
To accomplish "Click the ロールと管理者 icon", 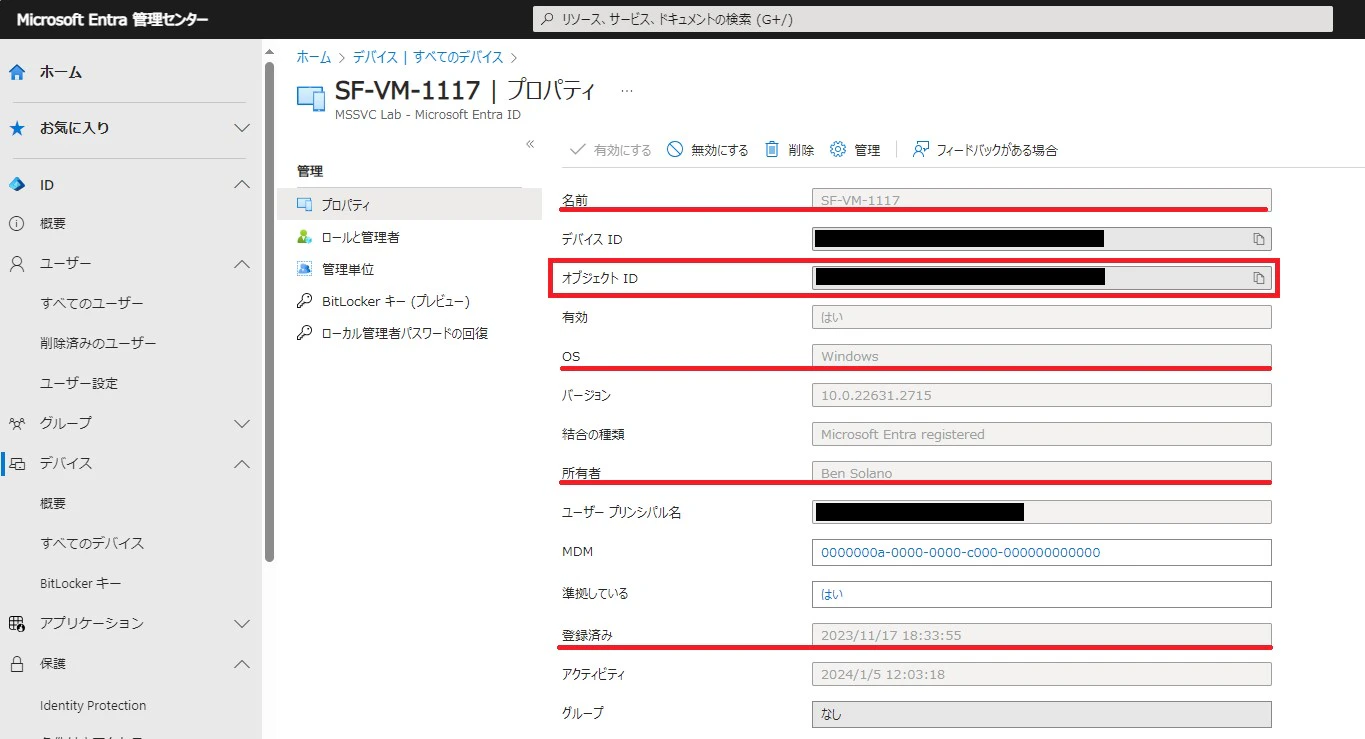I will click(305, 237).
